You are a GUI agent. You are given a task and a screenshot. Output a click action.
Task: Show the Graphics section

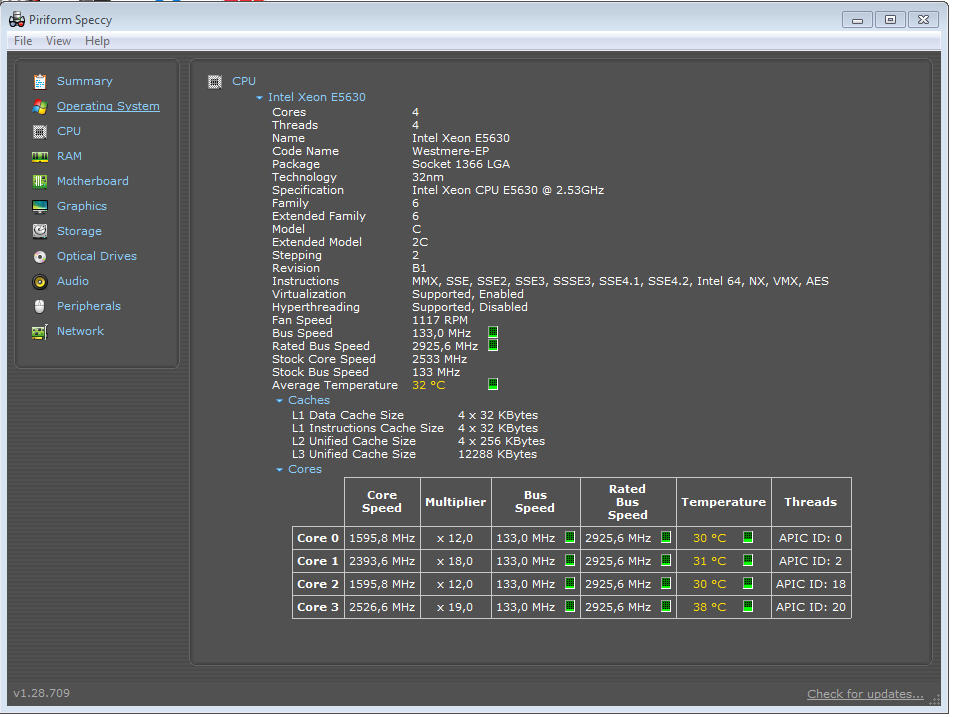click(82, 206)
